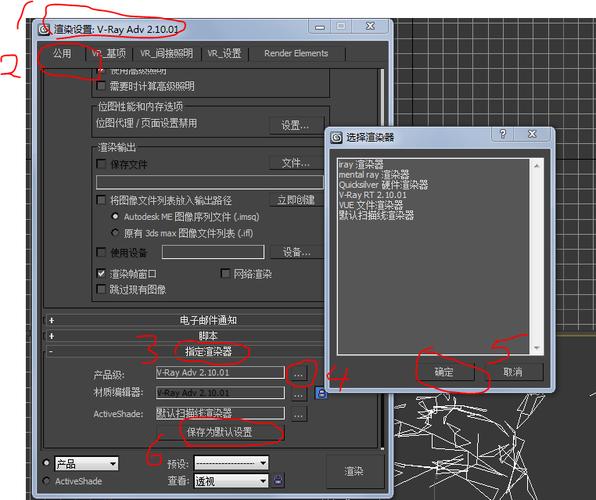This screenshot has width=596, height=500.
Task: Click the renderer list scrollbar down arrow
Action: click(536, 348)
